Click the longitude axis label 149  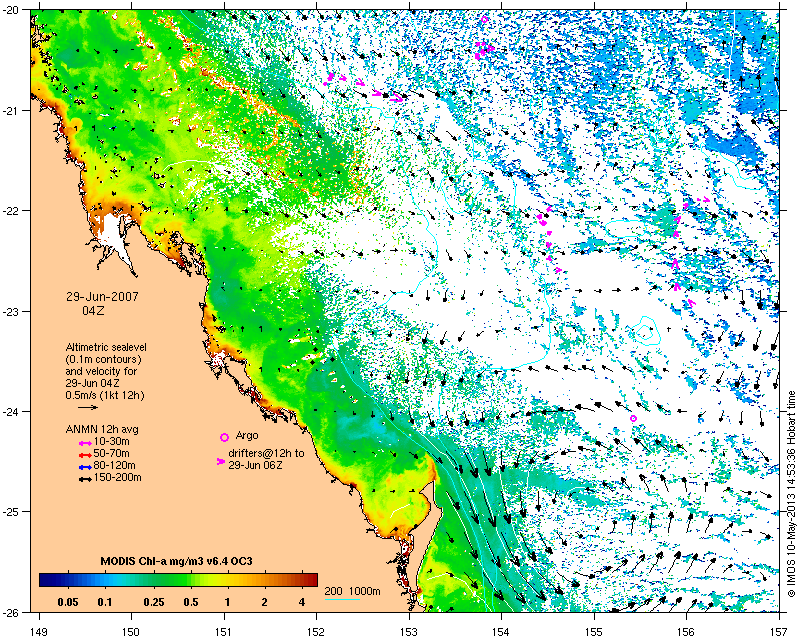[x=39, y=632]
